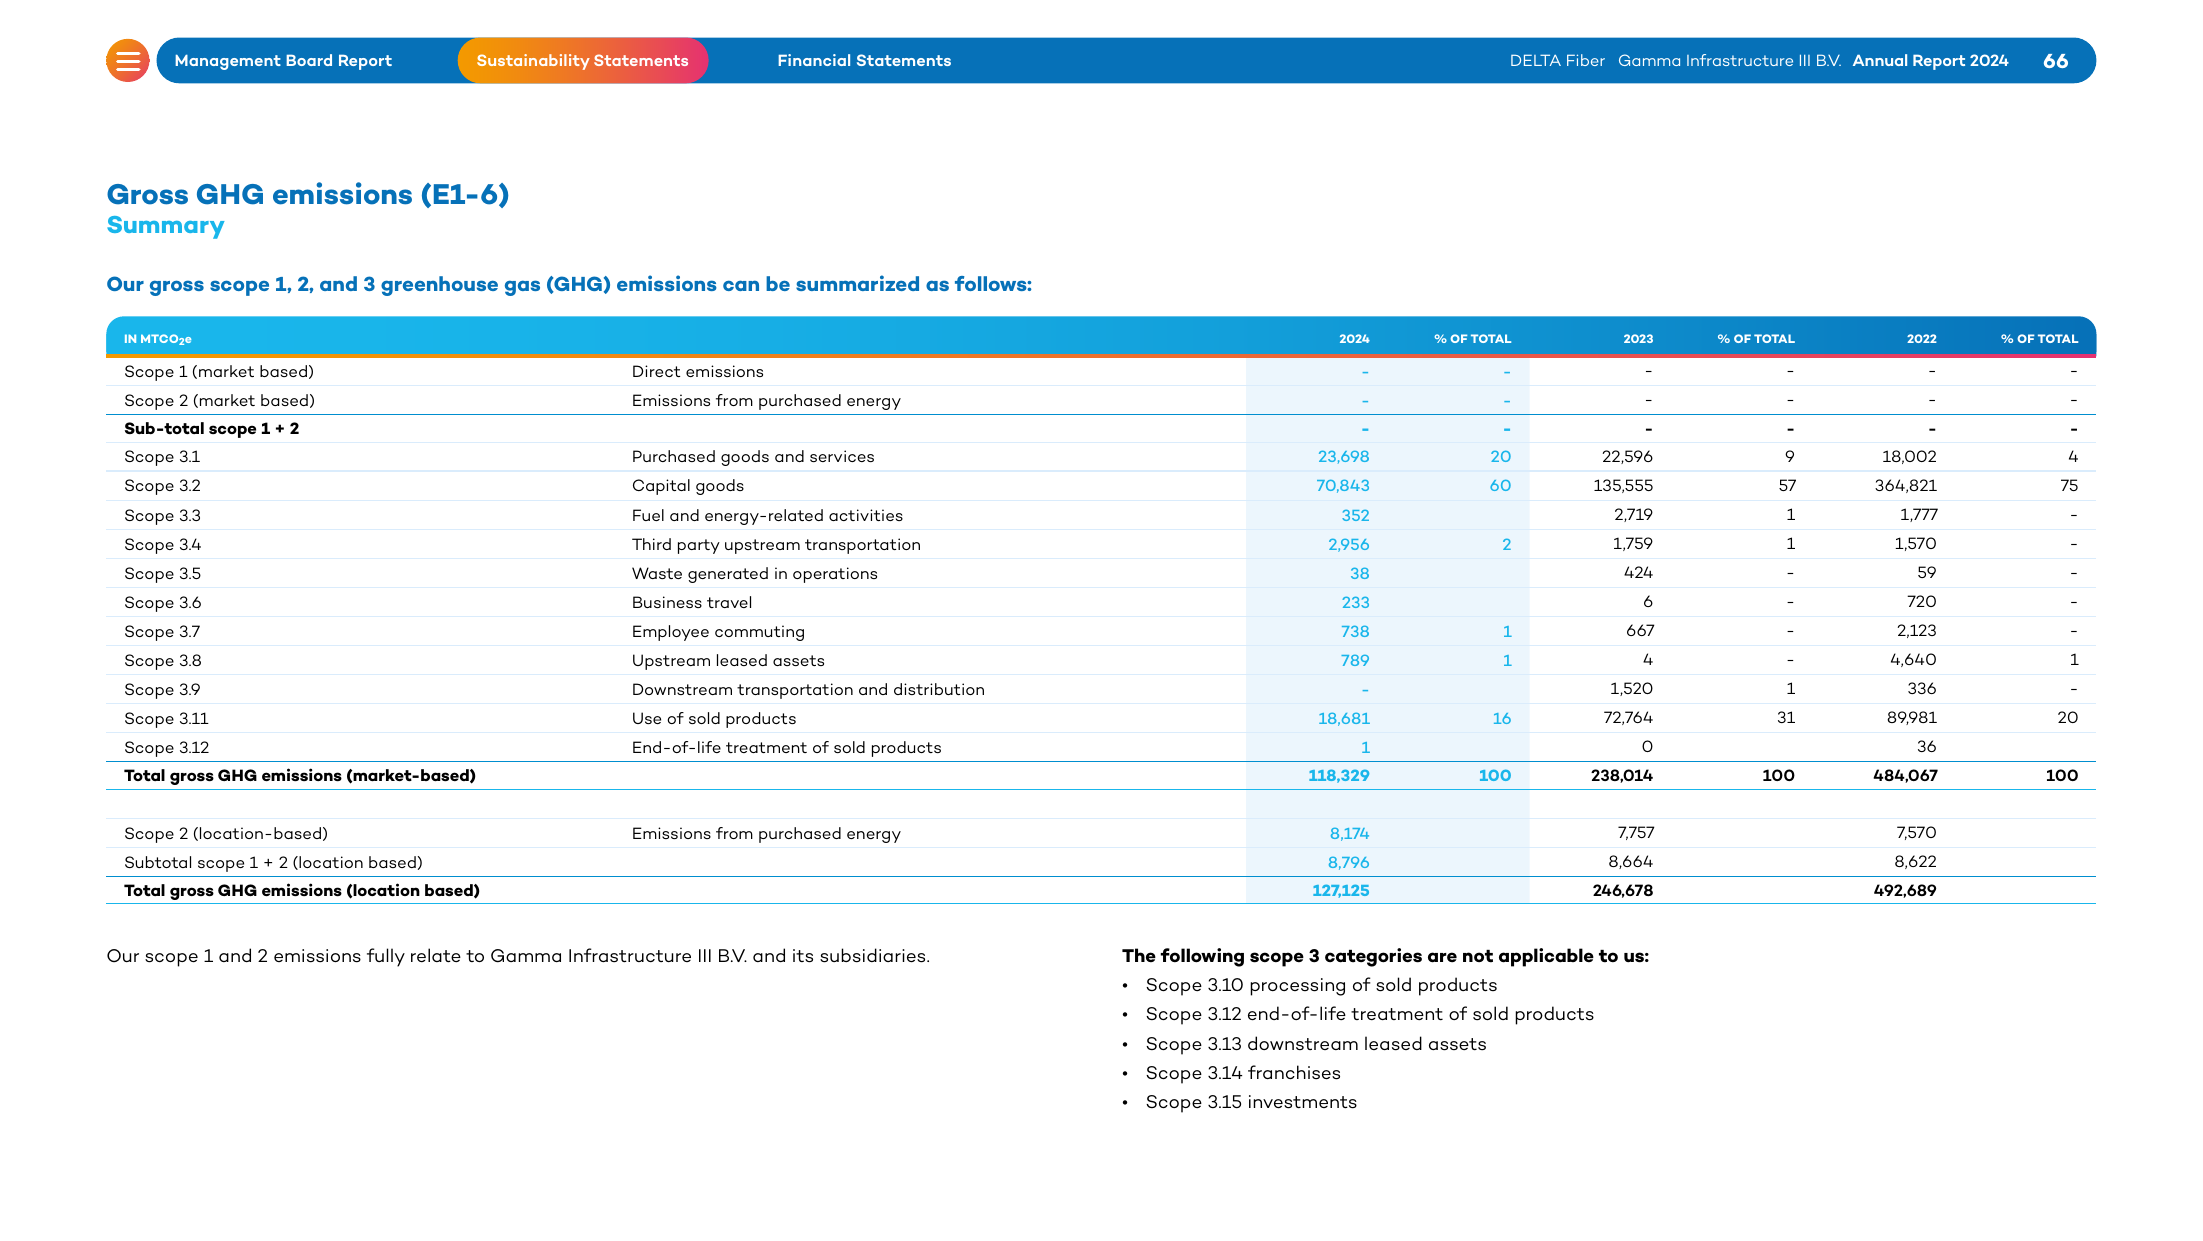Image resolution: width=2203 pixels, height=1241 pixels.
Task: Open the orange hamburger menu icon
Action: pos(128,61)
